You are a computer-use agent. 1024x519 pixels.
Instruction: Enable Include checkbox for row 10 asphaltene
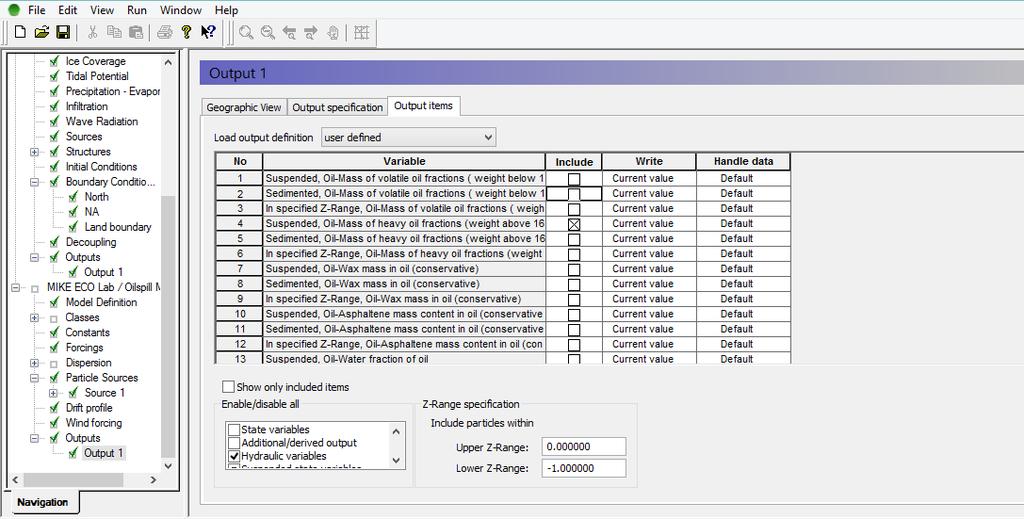pyautogui.click(x=574, y=314)
